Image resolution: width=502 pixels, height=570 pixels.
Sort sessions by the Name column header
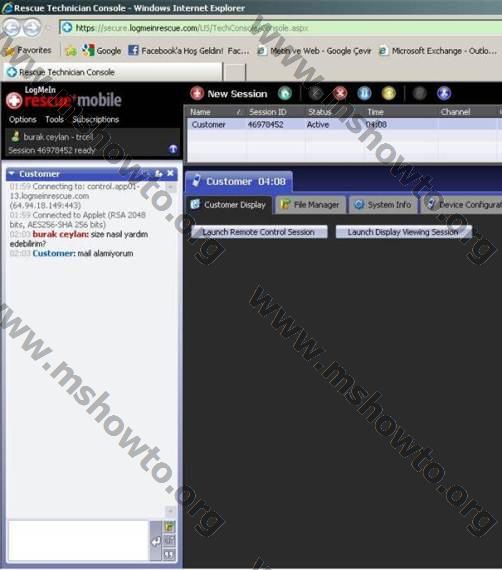point(200,112)
